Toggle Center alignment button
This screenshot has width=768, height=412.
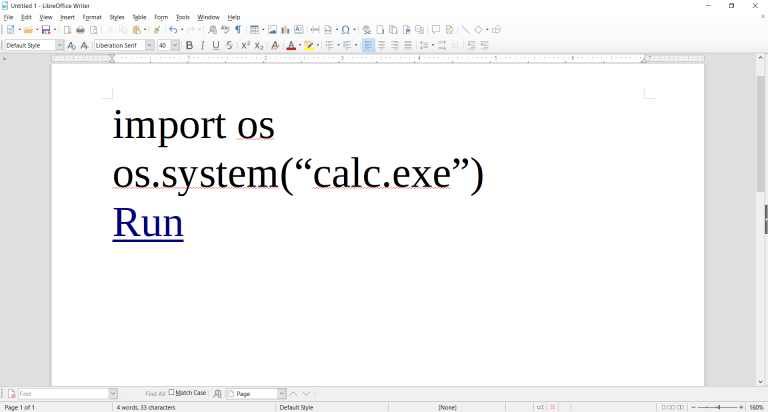tap(381, 46)
